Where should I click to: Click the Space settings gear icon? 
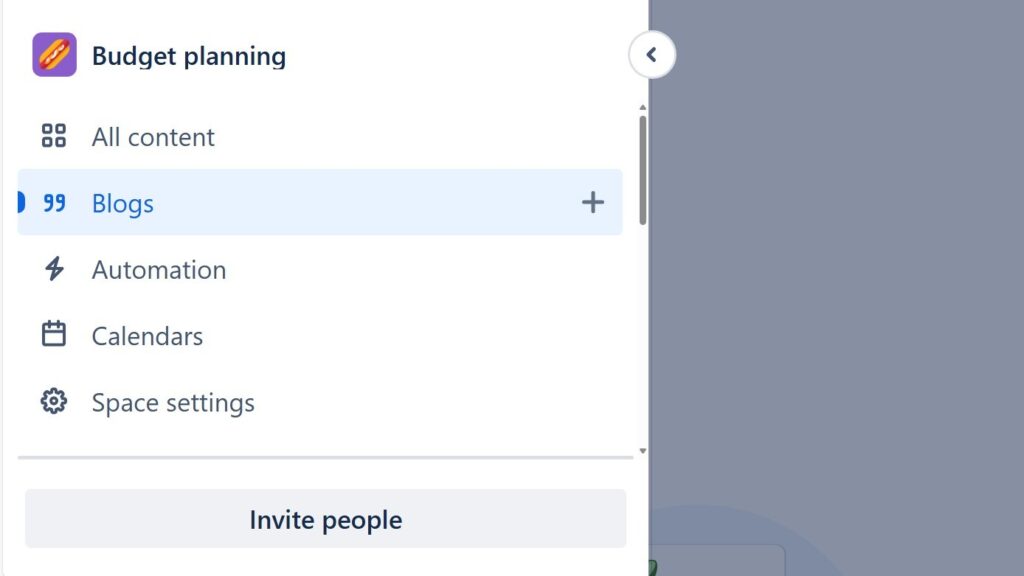pos(54,402)
